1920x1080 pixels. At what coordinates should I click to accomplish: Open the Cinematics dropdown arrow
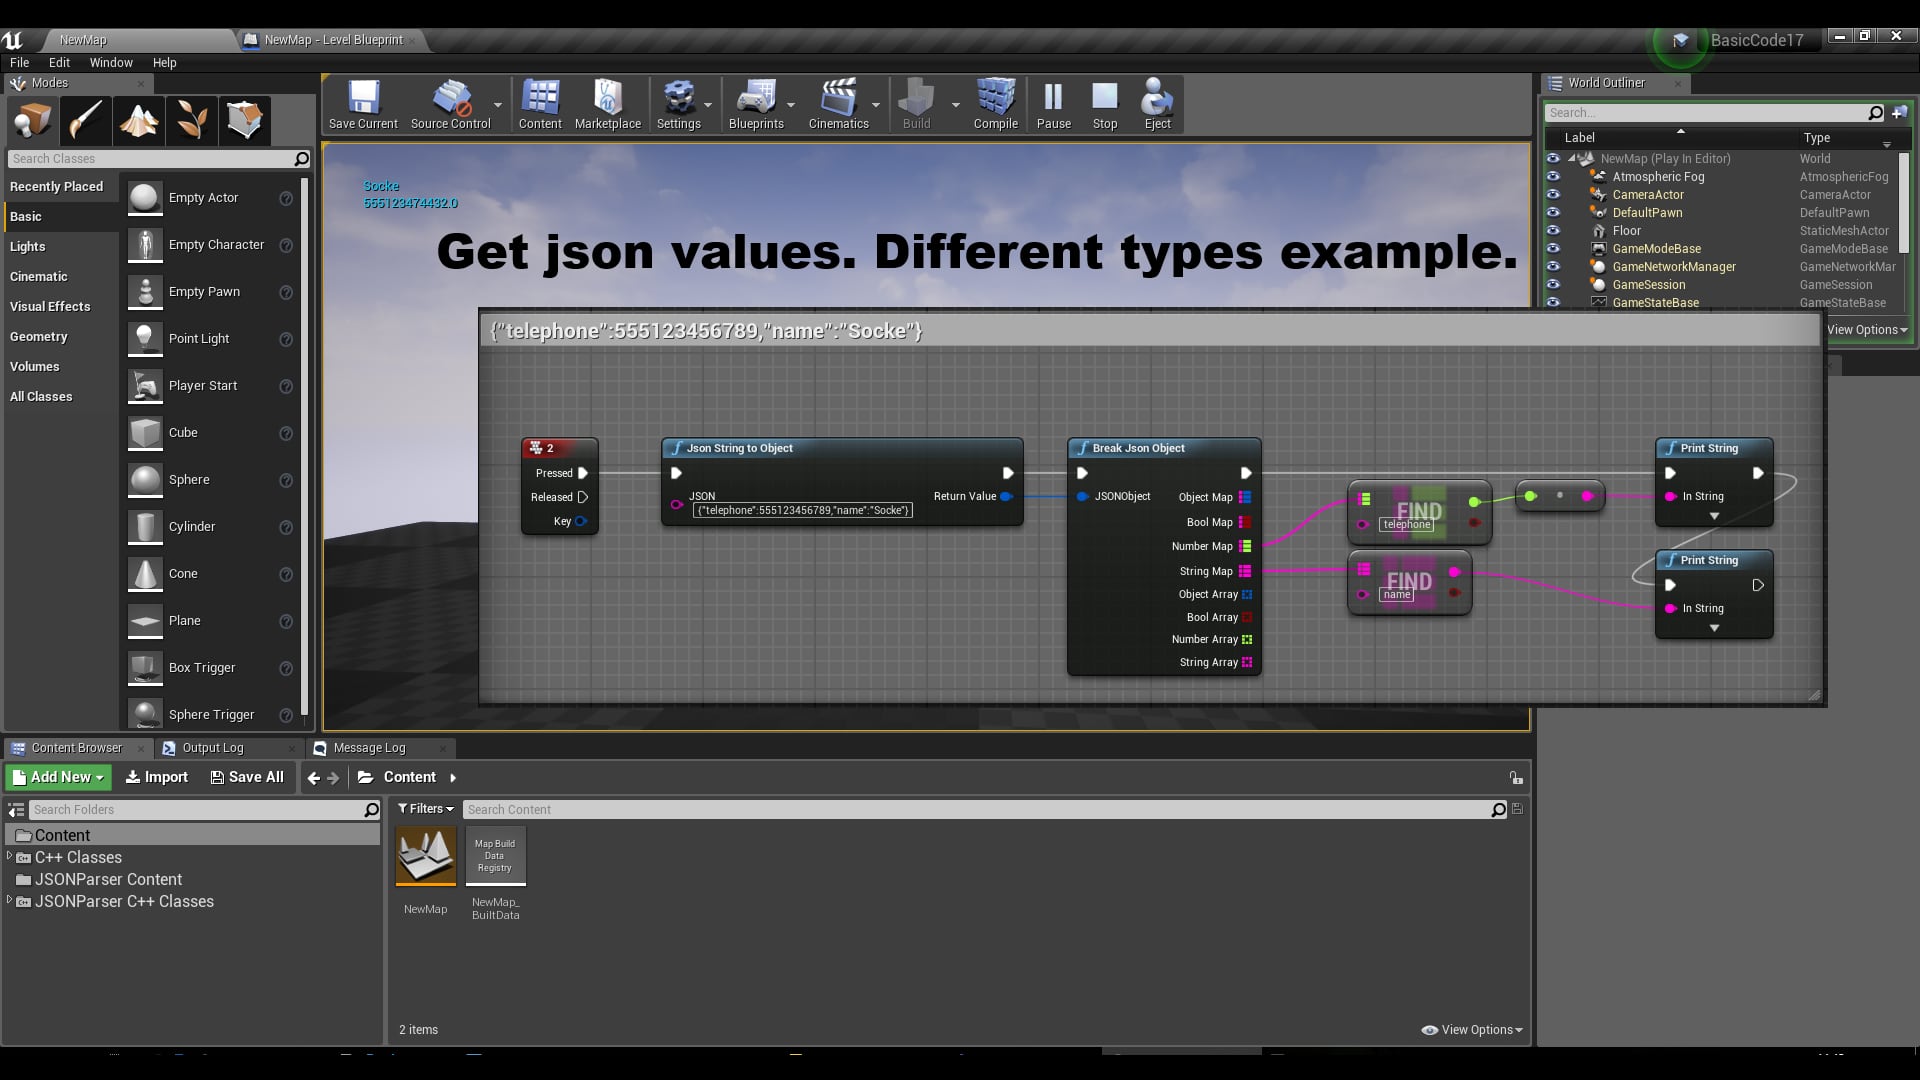pos(876,104)
